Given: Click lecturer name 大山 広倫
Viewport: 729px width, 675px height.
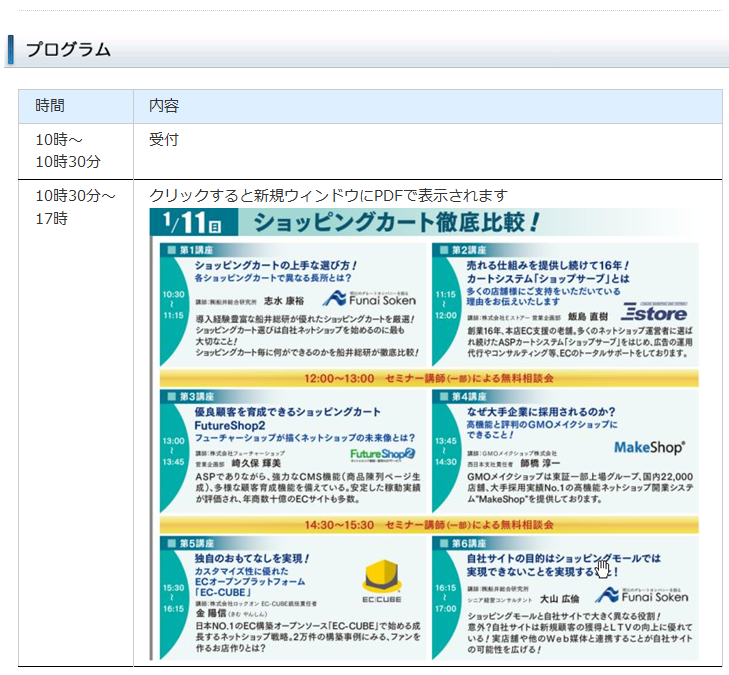Looking at the screenshot, I should 559,599.
